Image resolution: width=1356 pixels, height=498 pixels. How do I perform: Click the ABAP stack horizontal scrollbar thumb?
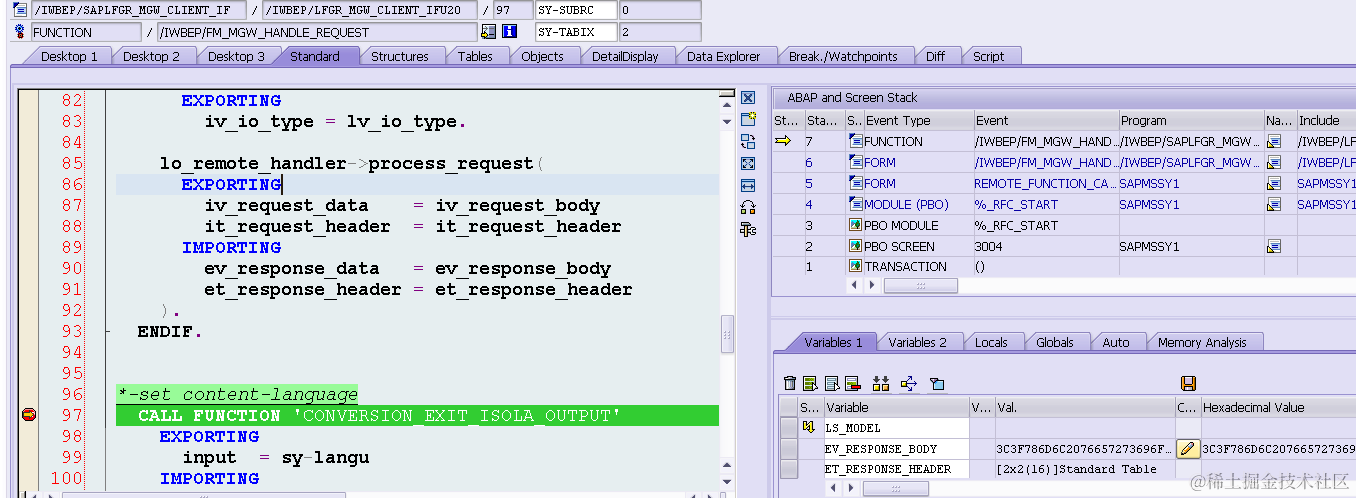920,286
